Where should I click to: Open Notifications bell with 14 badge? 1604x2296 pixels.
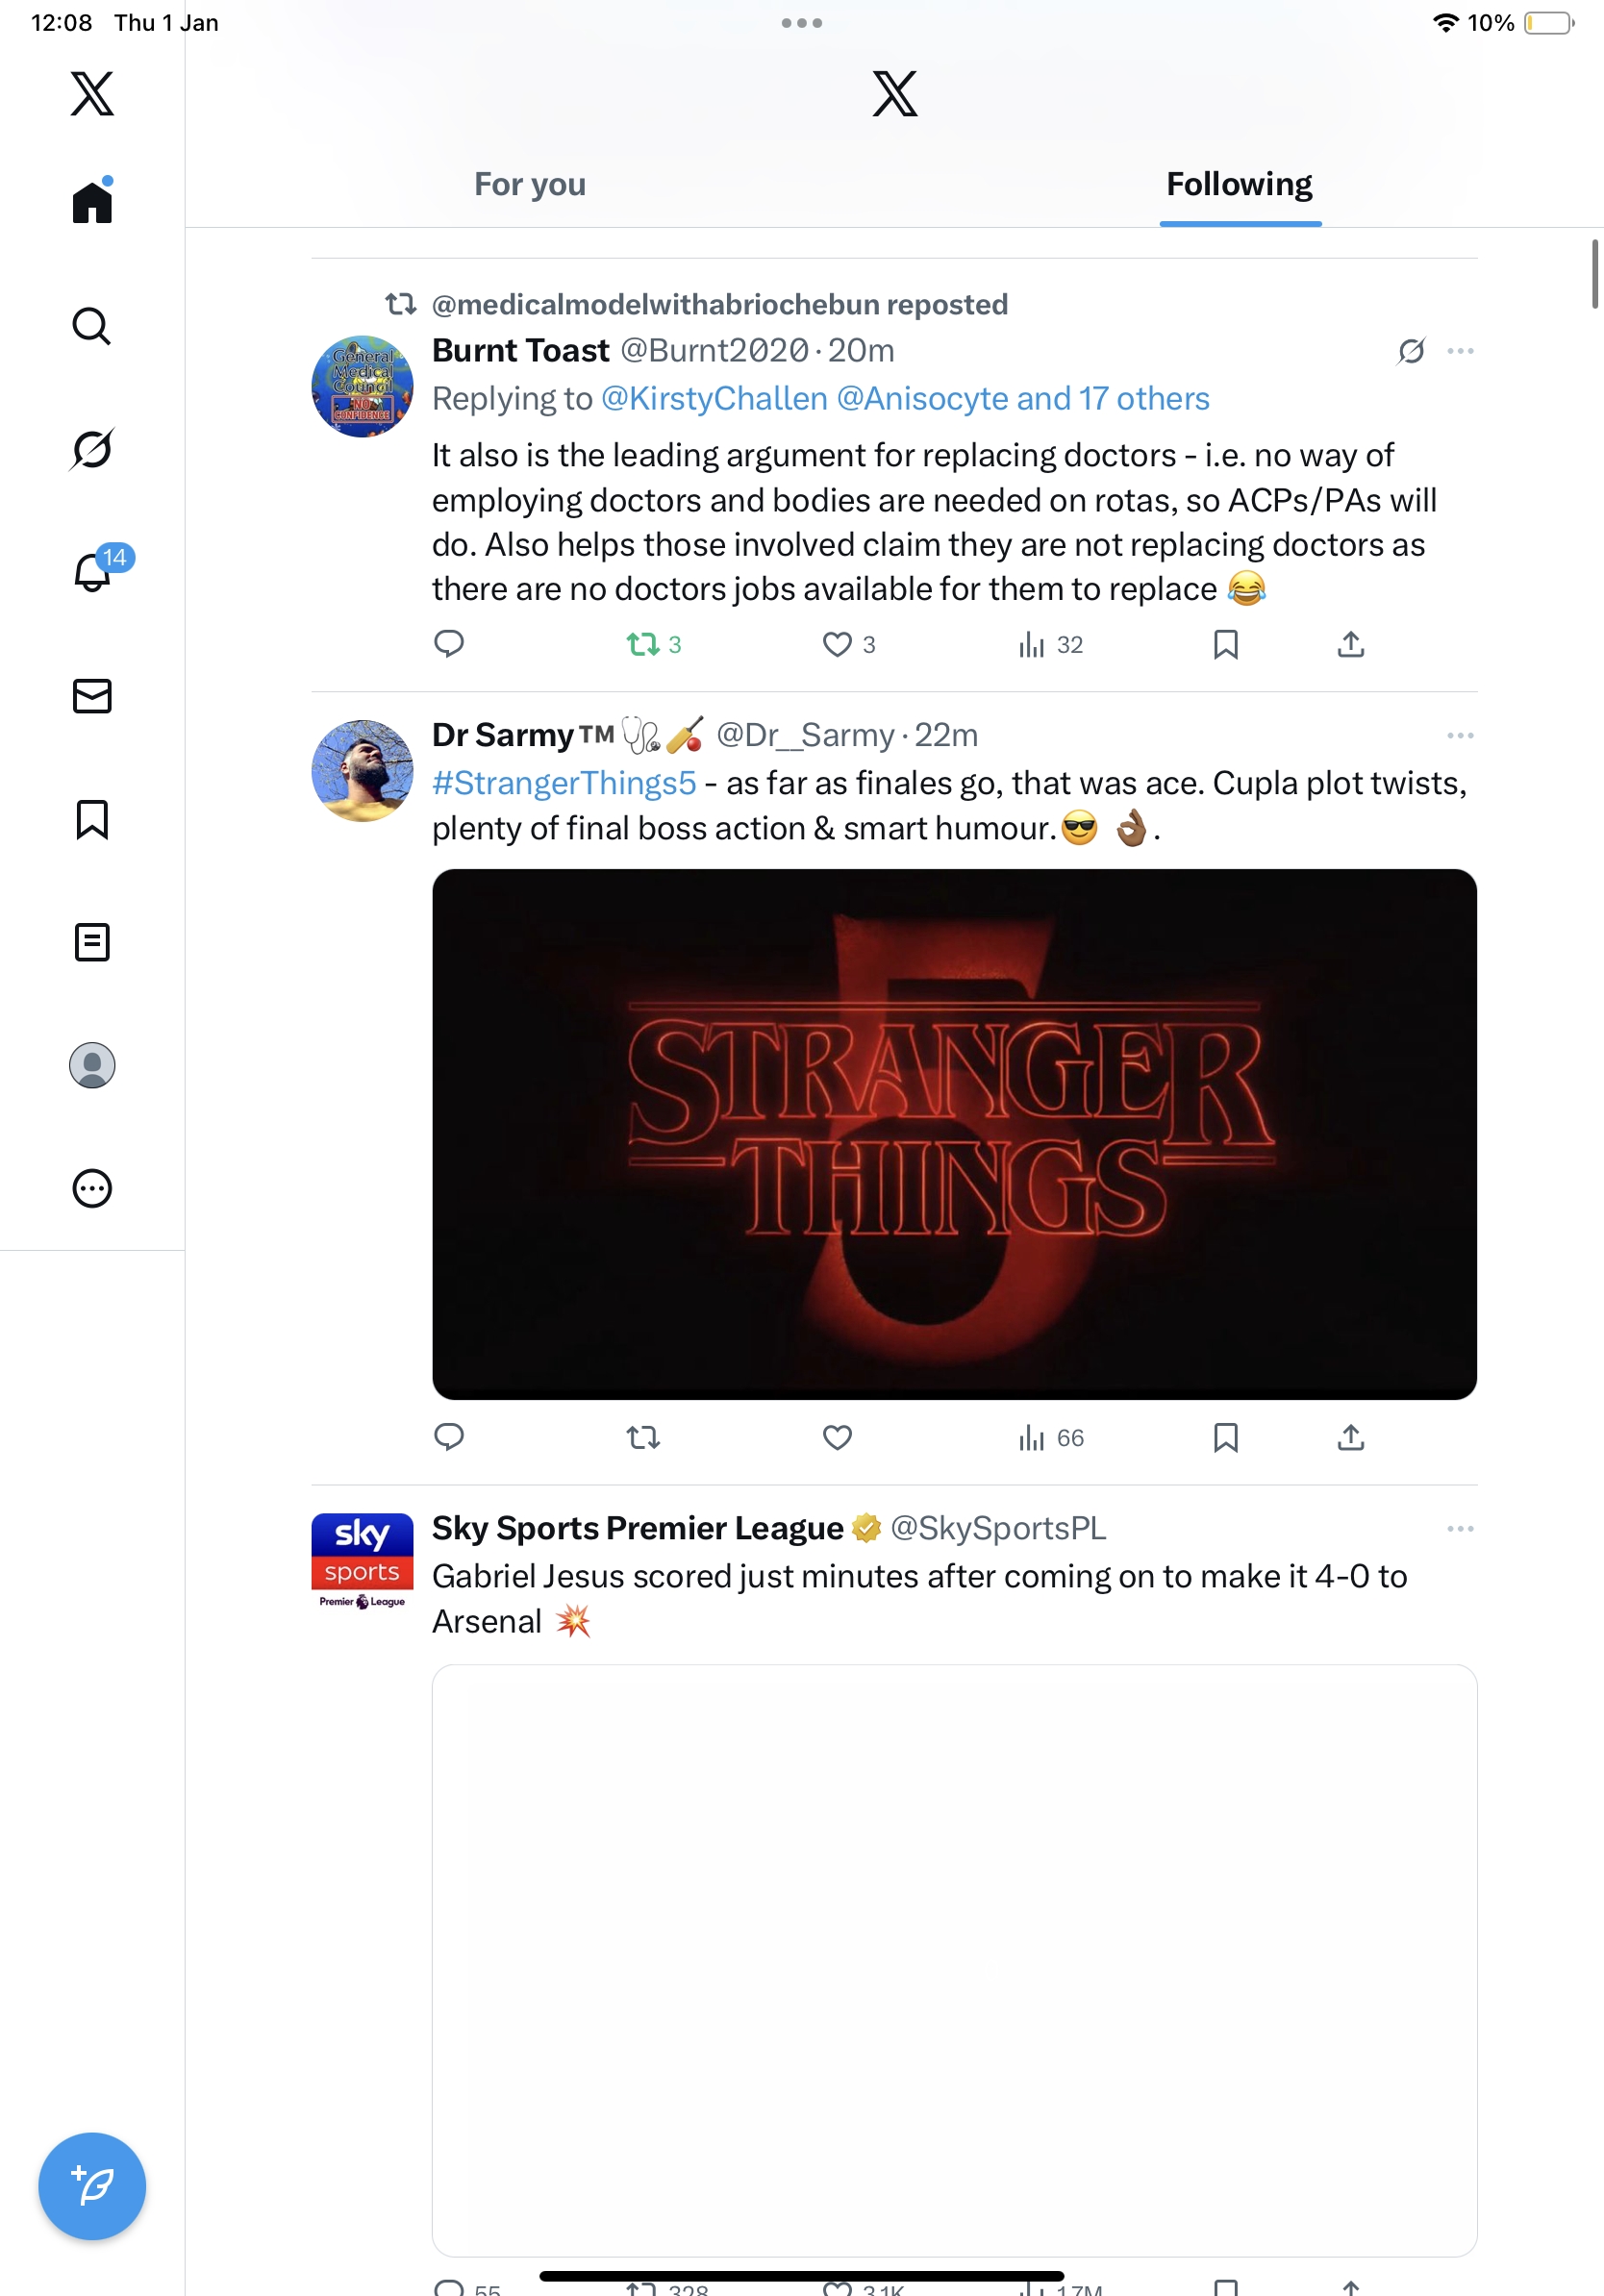(x=93, y=571)
